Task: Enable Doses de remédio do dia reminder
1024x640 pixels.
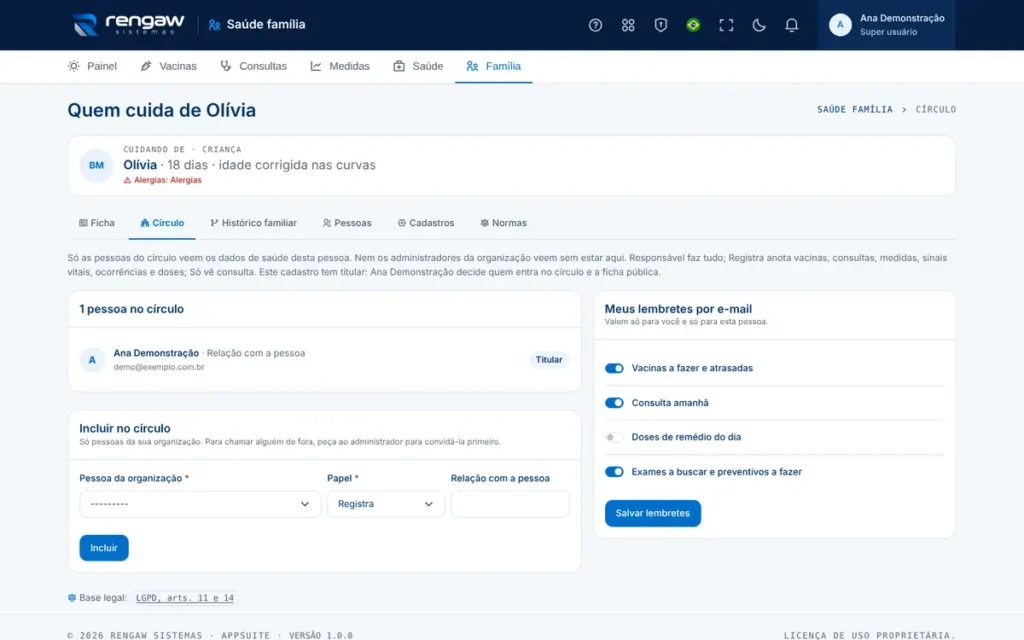Action: click(614, 437)
